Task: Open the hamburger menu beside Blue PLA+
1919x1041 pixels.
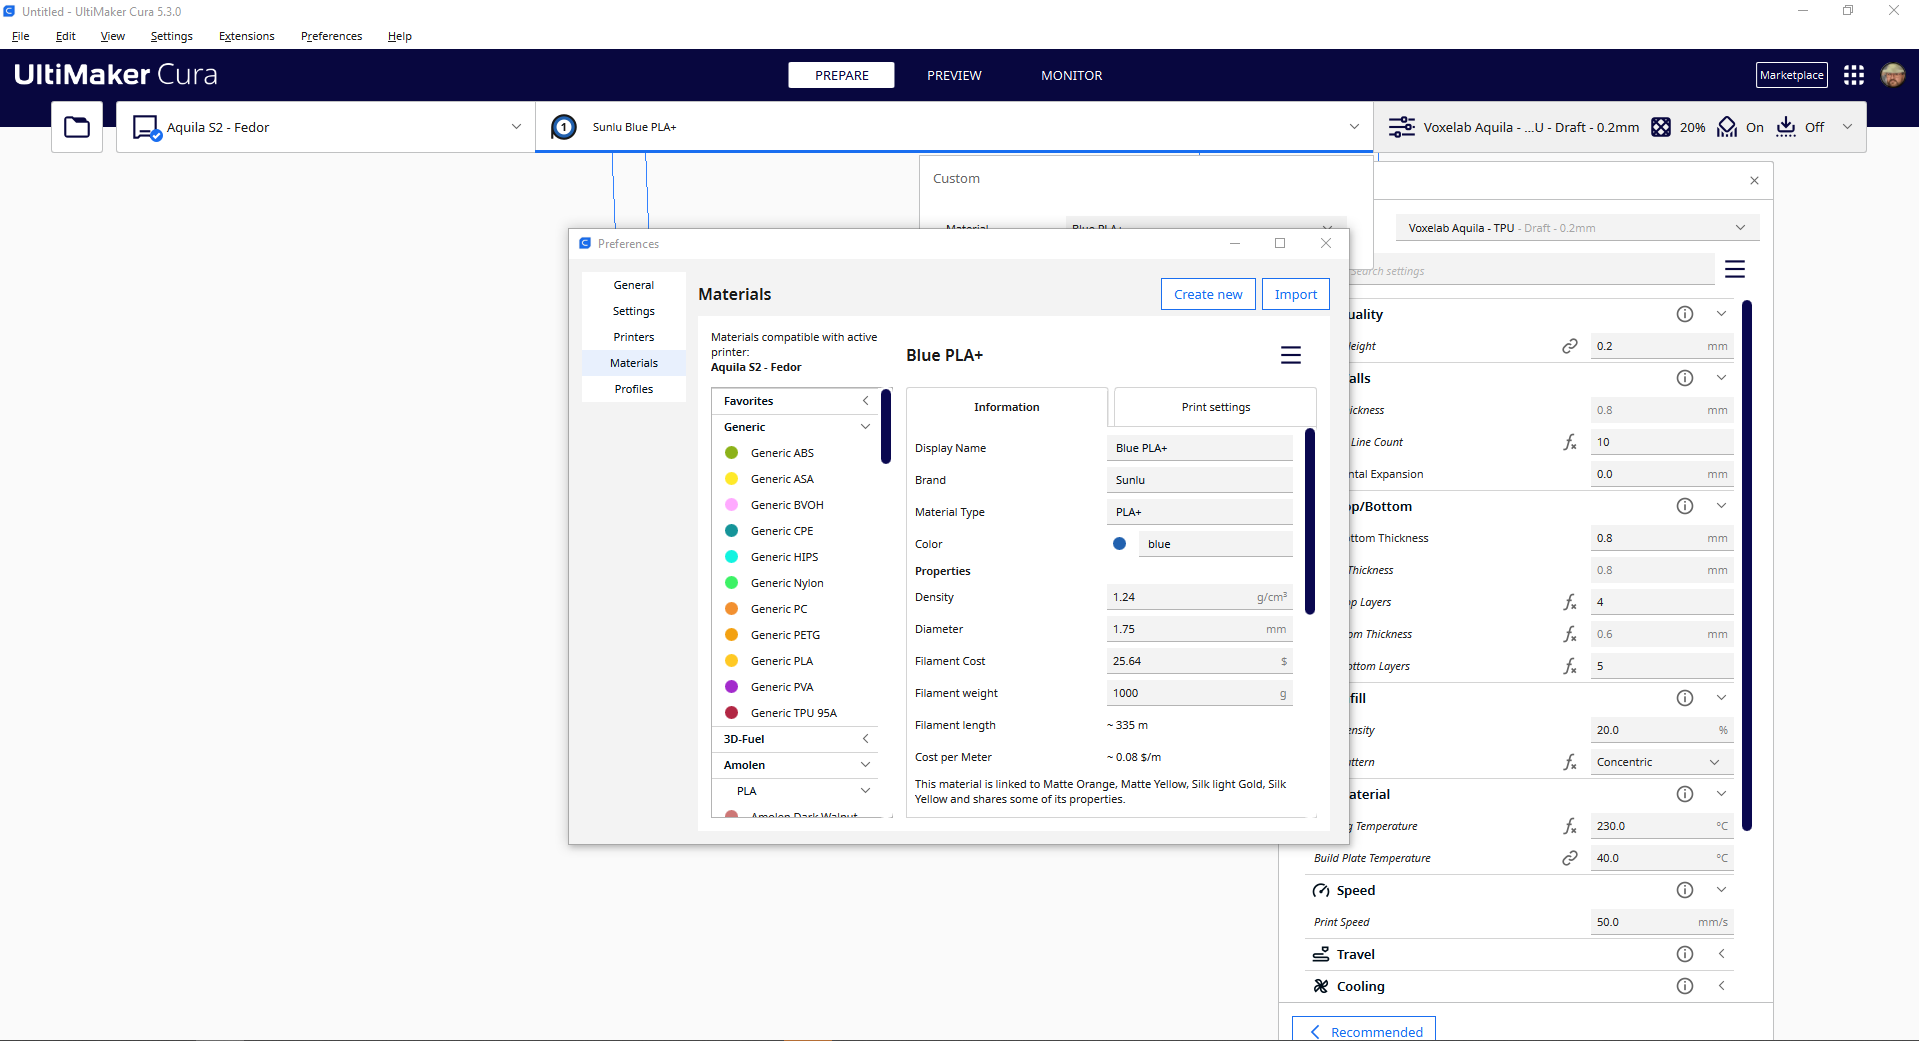Action: coord(1291,355)
